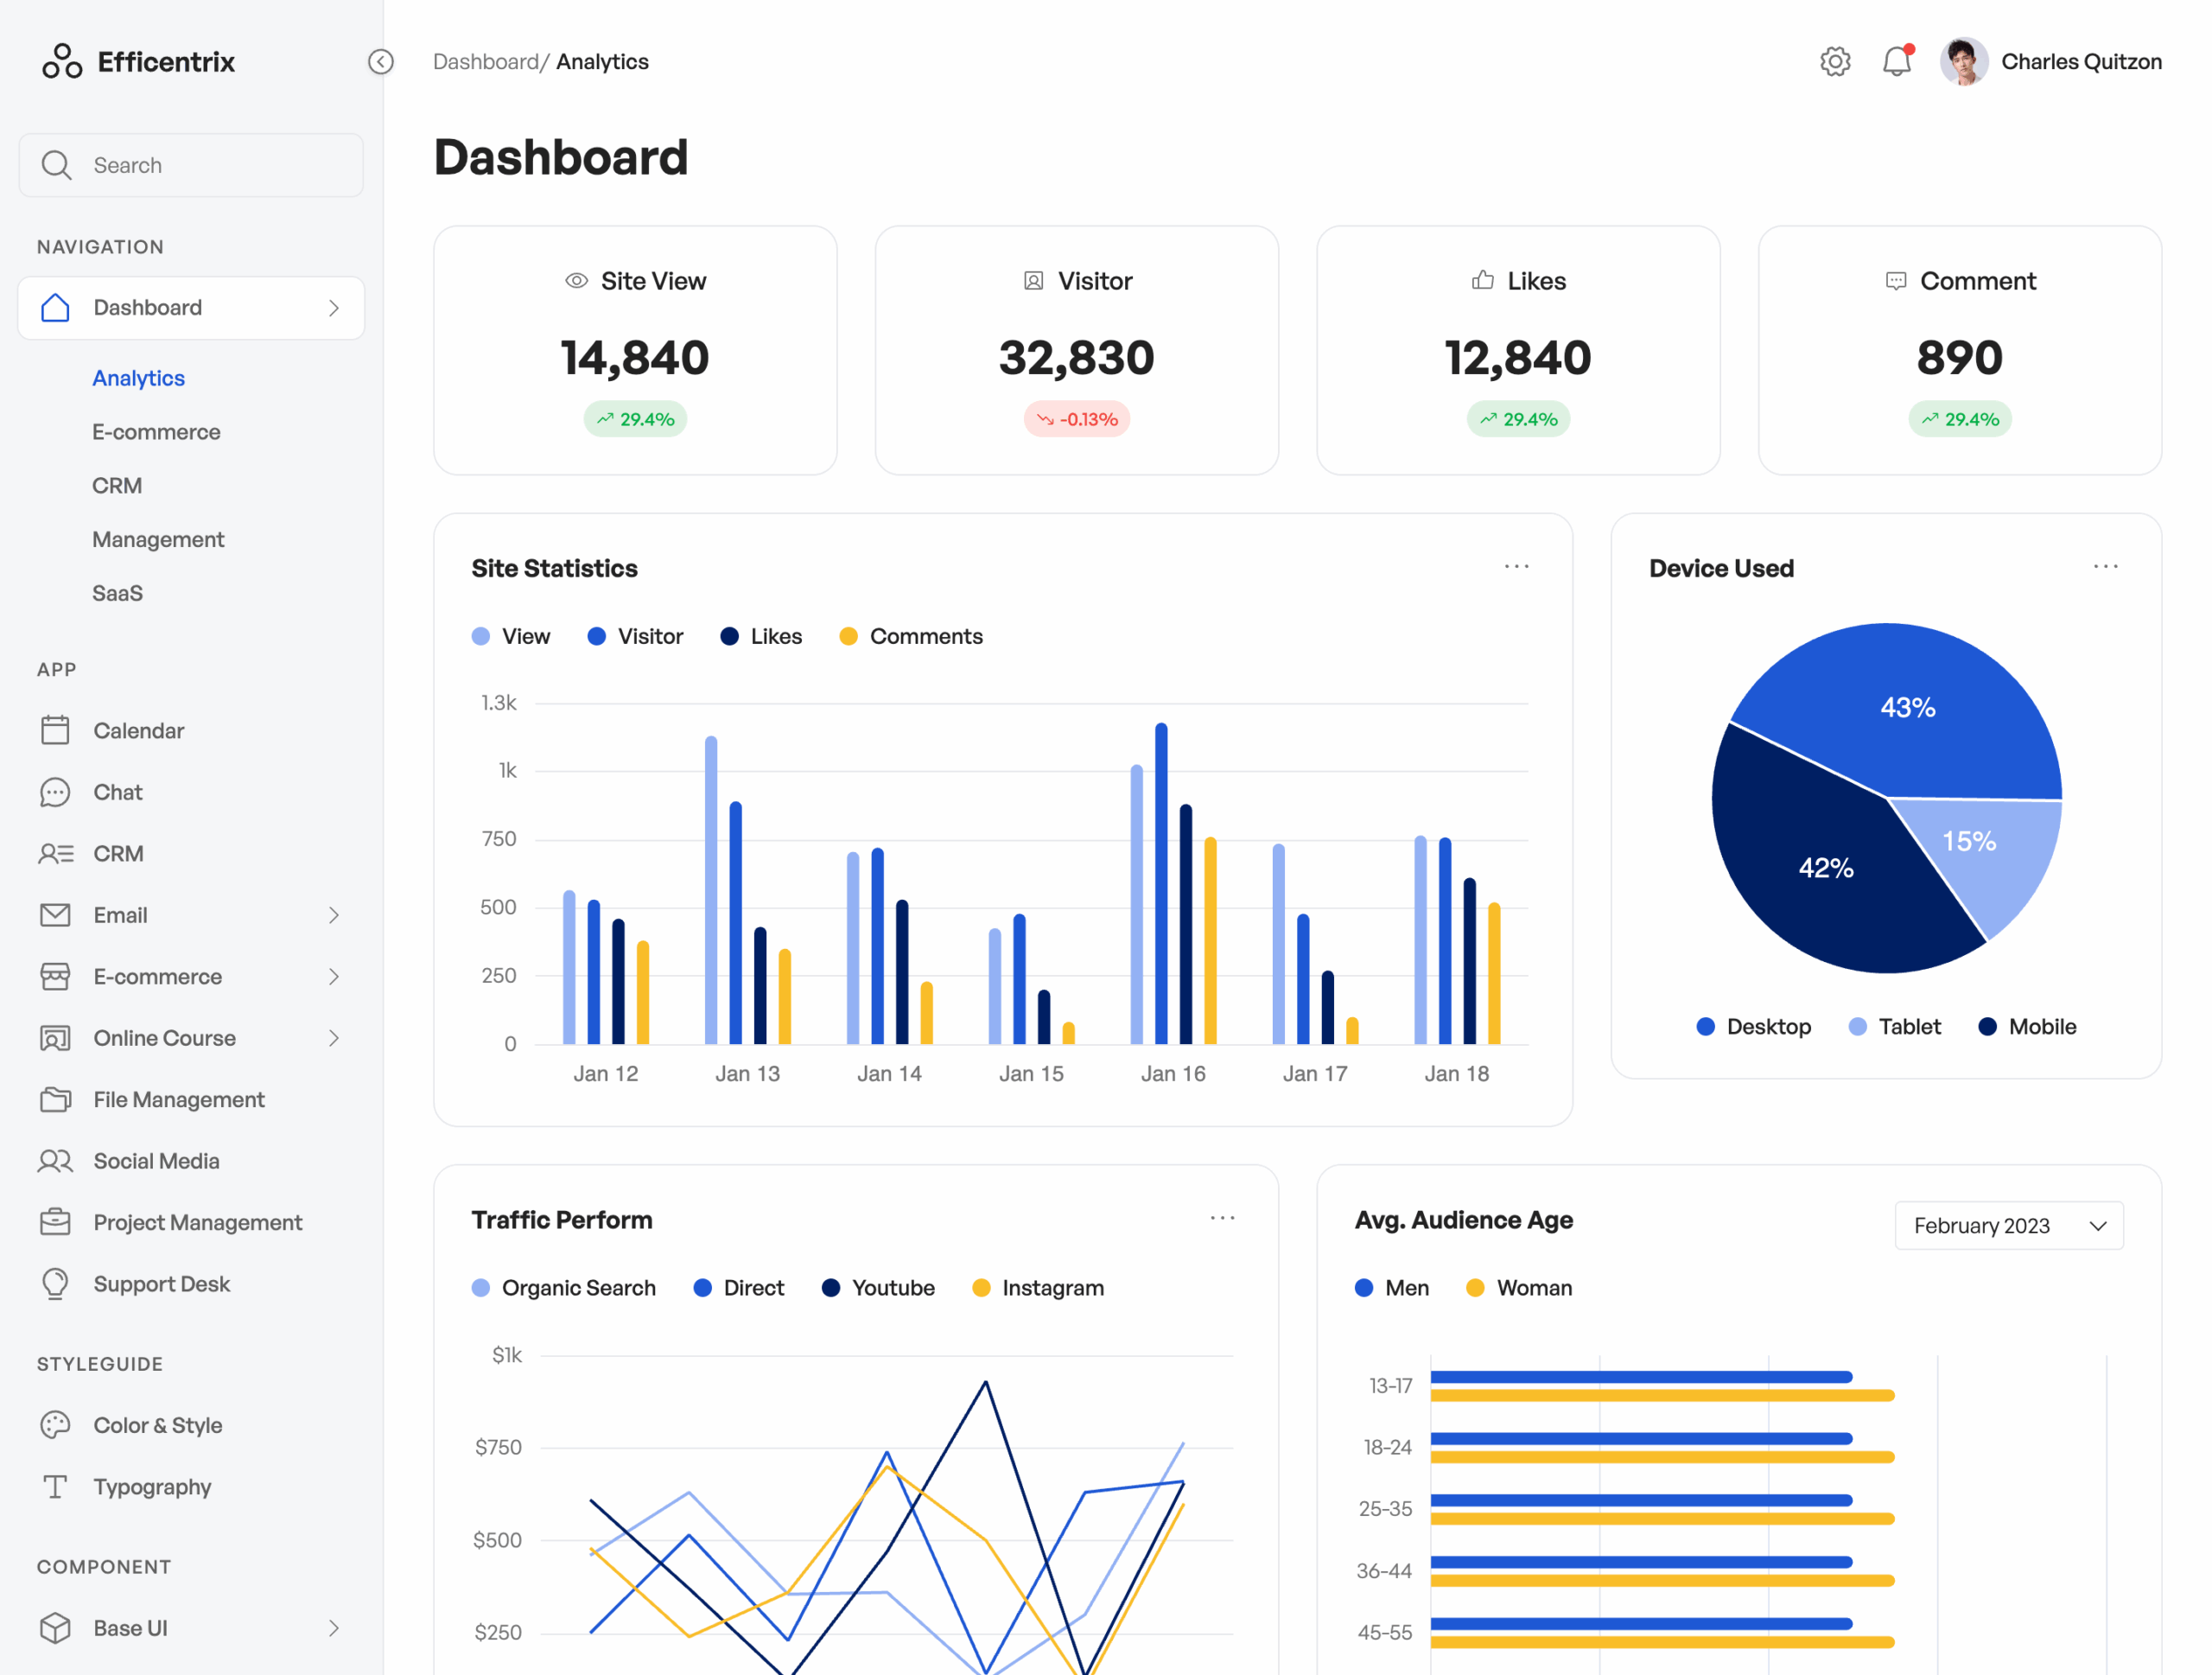
Task: Open the SaaS dashboard page
Action: click(117, 592)
